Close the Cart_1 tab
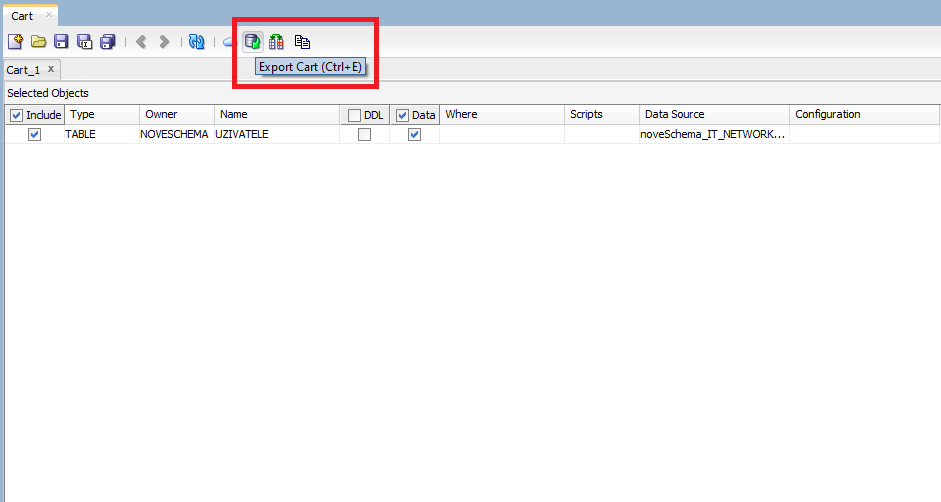This screenshot has width=941, height=502. (51, 69)
